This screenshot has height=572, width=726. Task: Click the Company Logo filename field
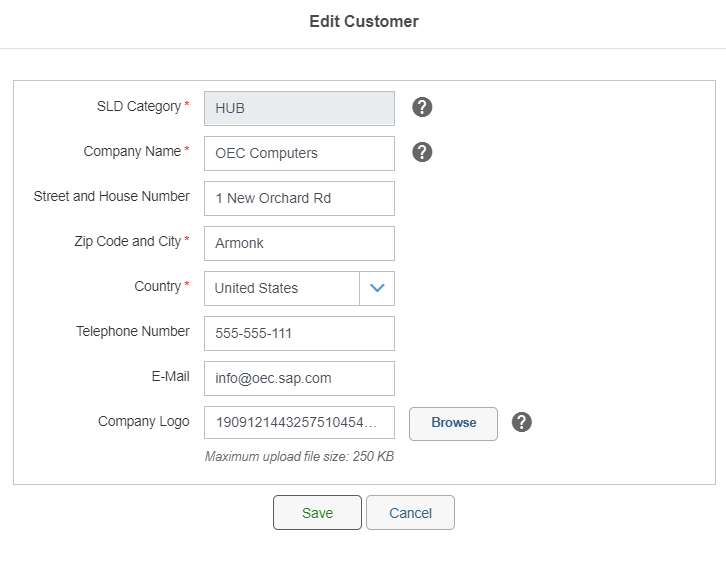(x=299, y=423)
